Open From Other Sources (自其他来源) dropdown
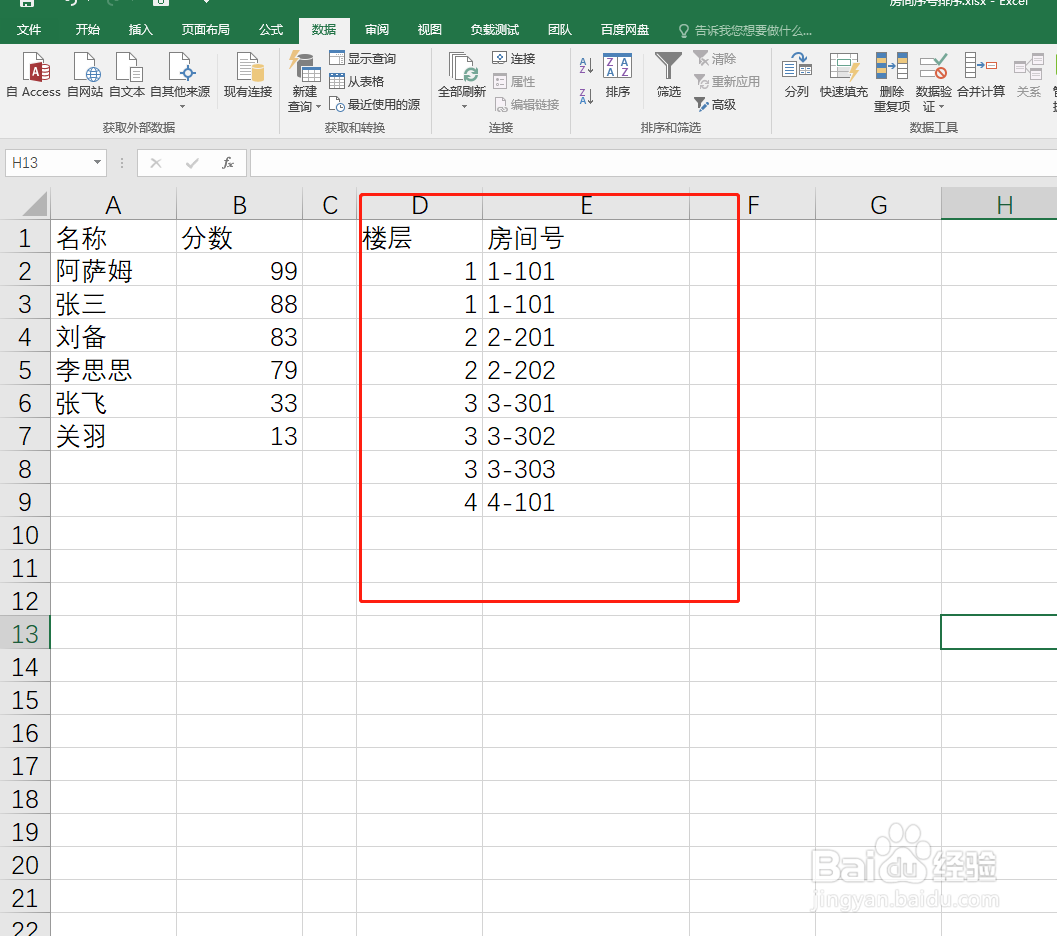This screenshot has height=936, width=1057. point(180,80)
